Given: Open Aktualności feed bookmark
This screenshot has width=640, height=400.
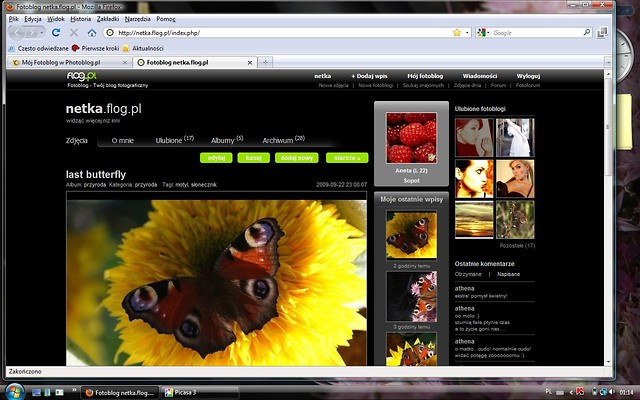Looking at the screenshot, I should (x=143, y=48).
